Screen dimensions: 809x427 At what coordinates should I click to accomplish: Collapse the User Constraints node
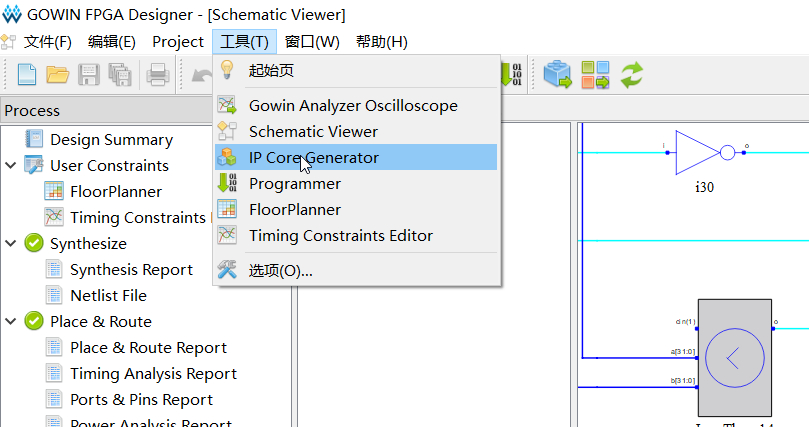click(x=11, y=166)
